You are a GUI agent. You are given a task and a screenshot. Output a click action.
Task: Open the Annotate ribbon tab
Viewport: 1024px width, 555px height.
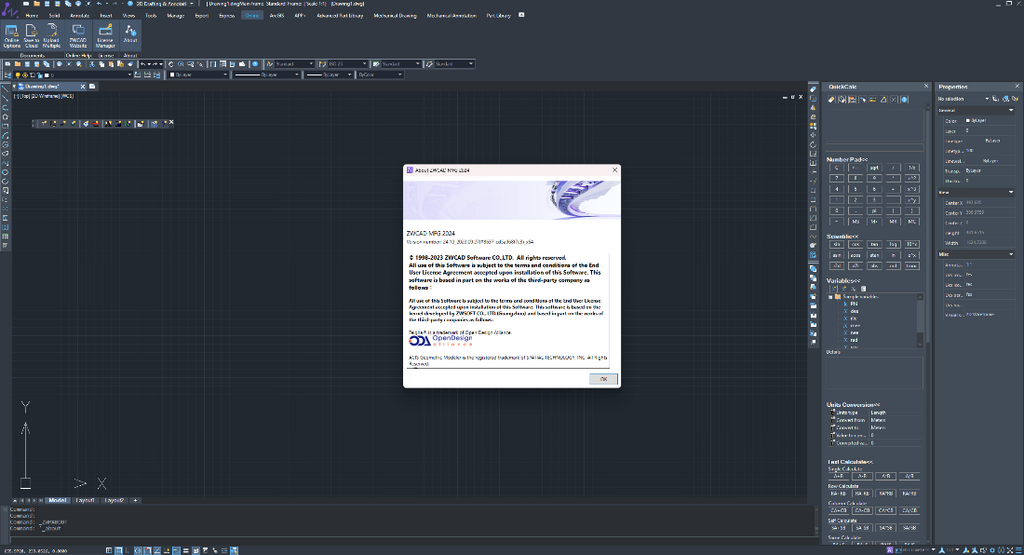pyautogui.click(x=80, y=15)
